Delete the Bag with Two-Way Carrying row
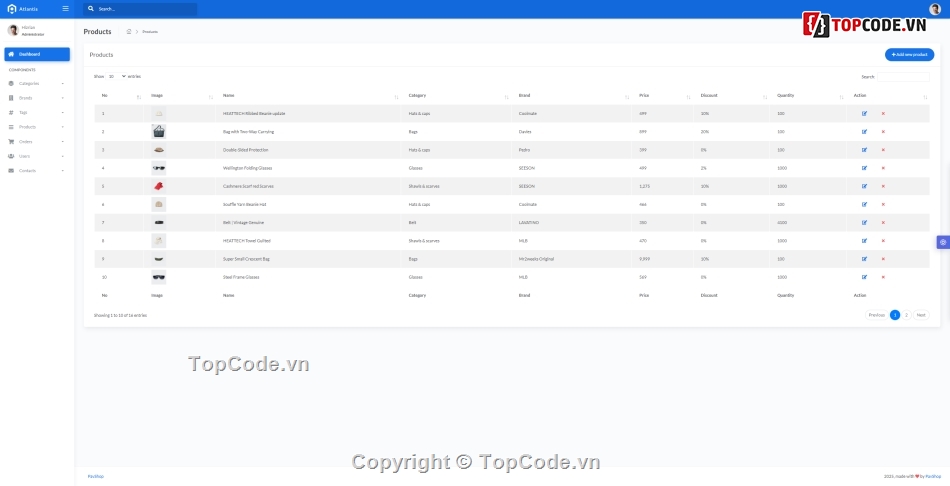This screenshot has width=950, height=486. (883, 131)
